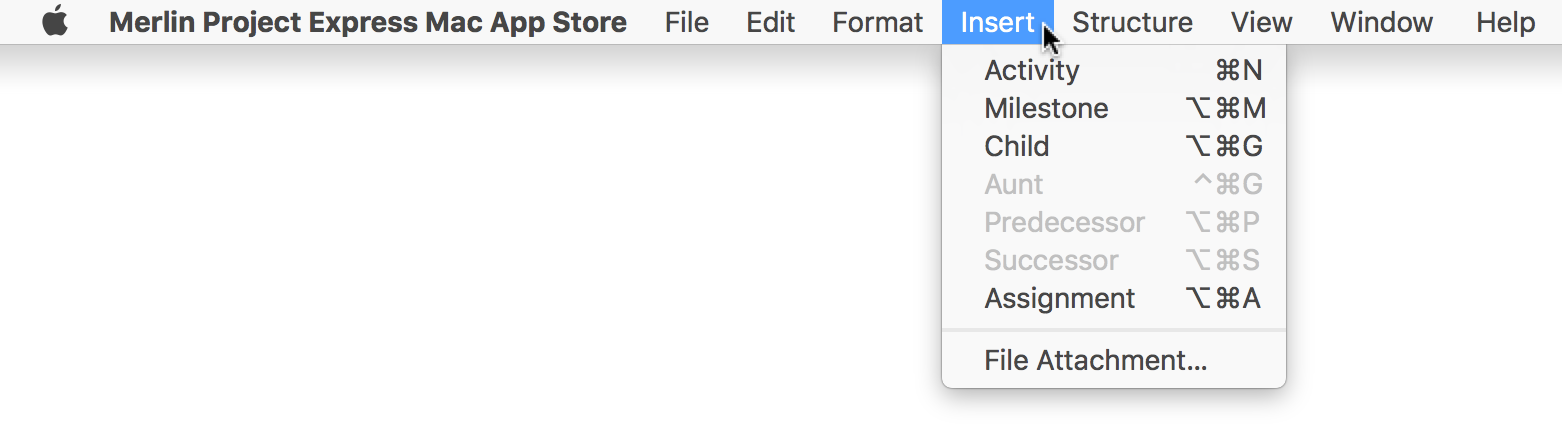Open the Edit menu
This screenshot has width=1562, height=446.
click(770, 22)
